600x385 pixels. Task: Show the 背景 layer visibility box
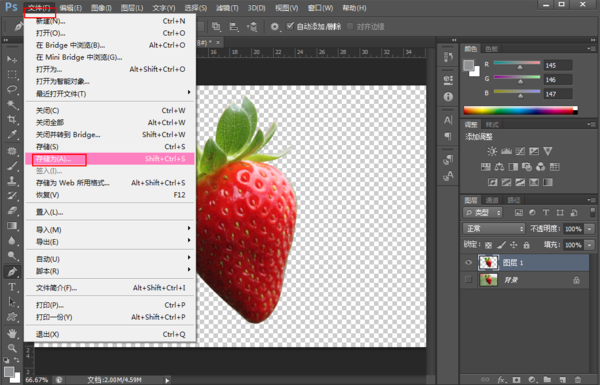pyautogui.click(x=468, y=280)
